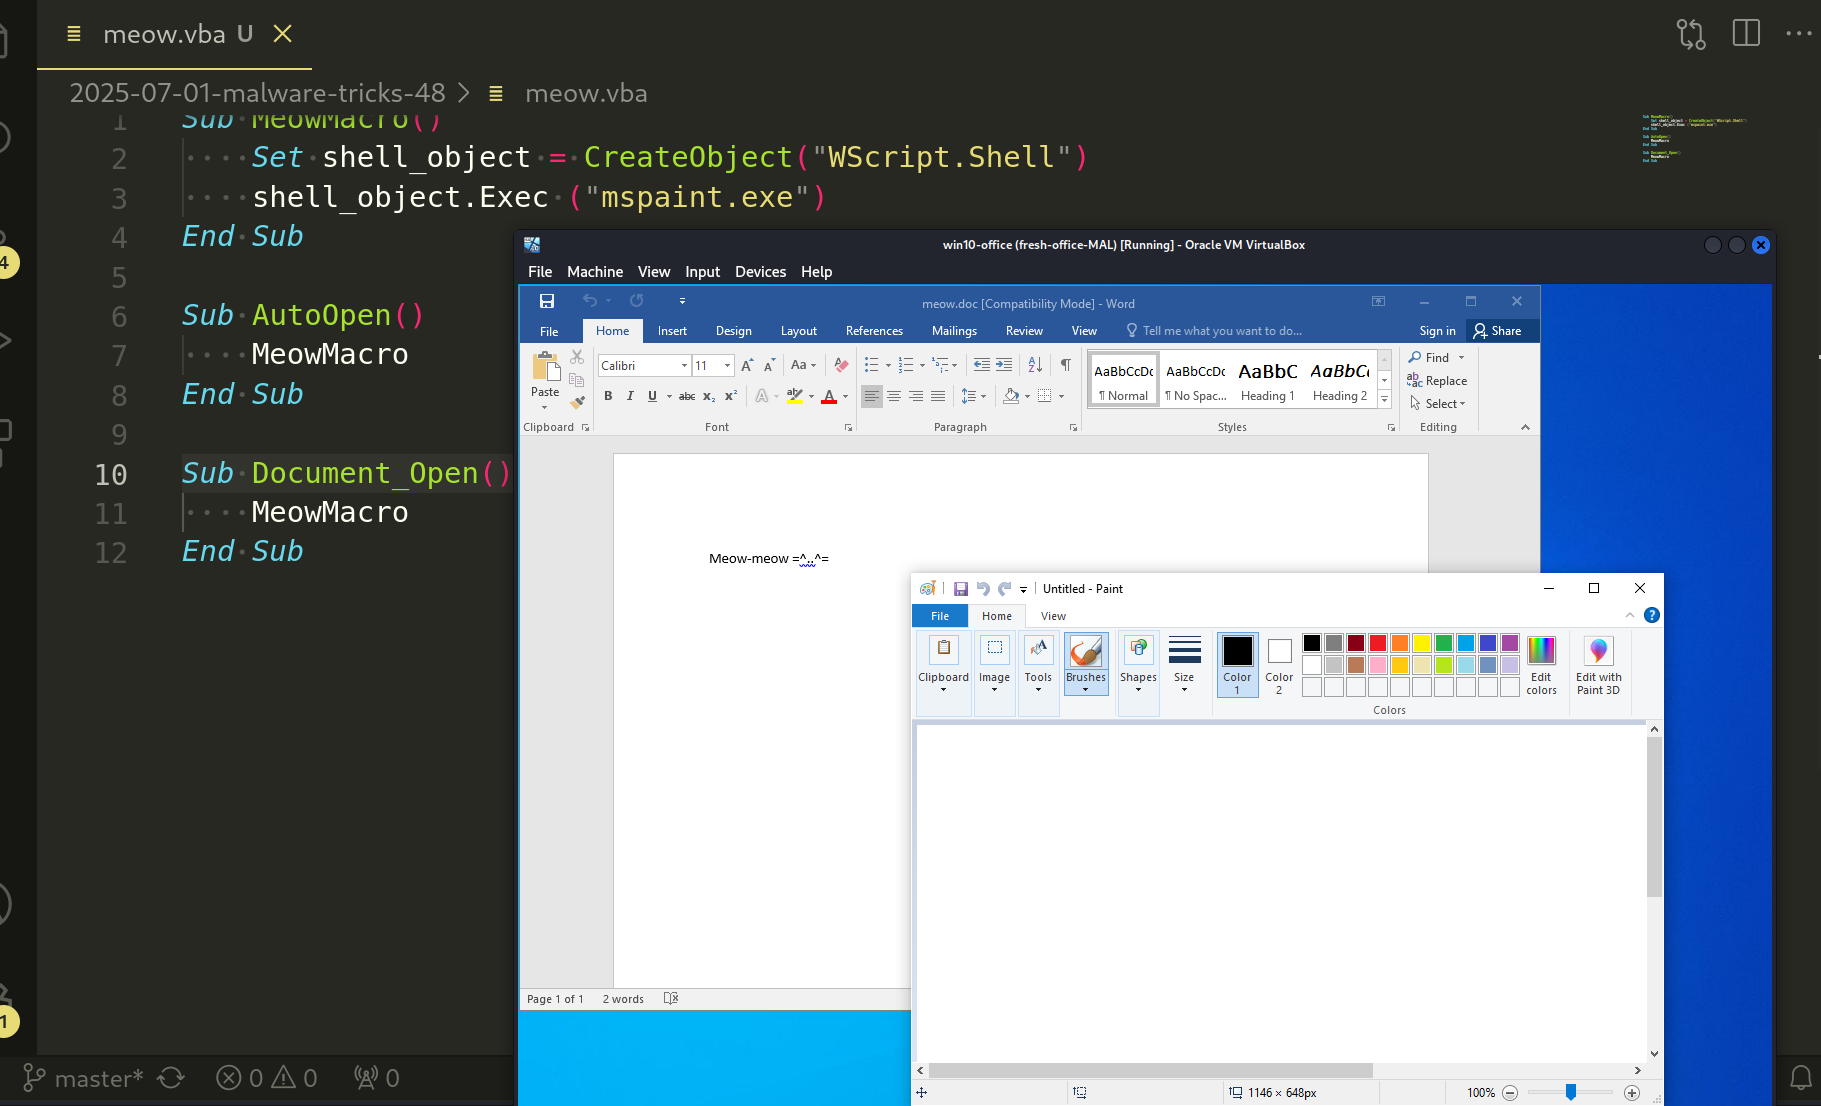Image resolution: width=1821 pixels, height=1106 pixels.
Task: Open Change Case Aa dropdown
Action: [x=803, y=365]
